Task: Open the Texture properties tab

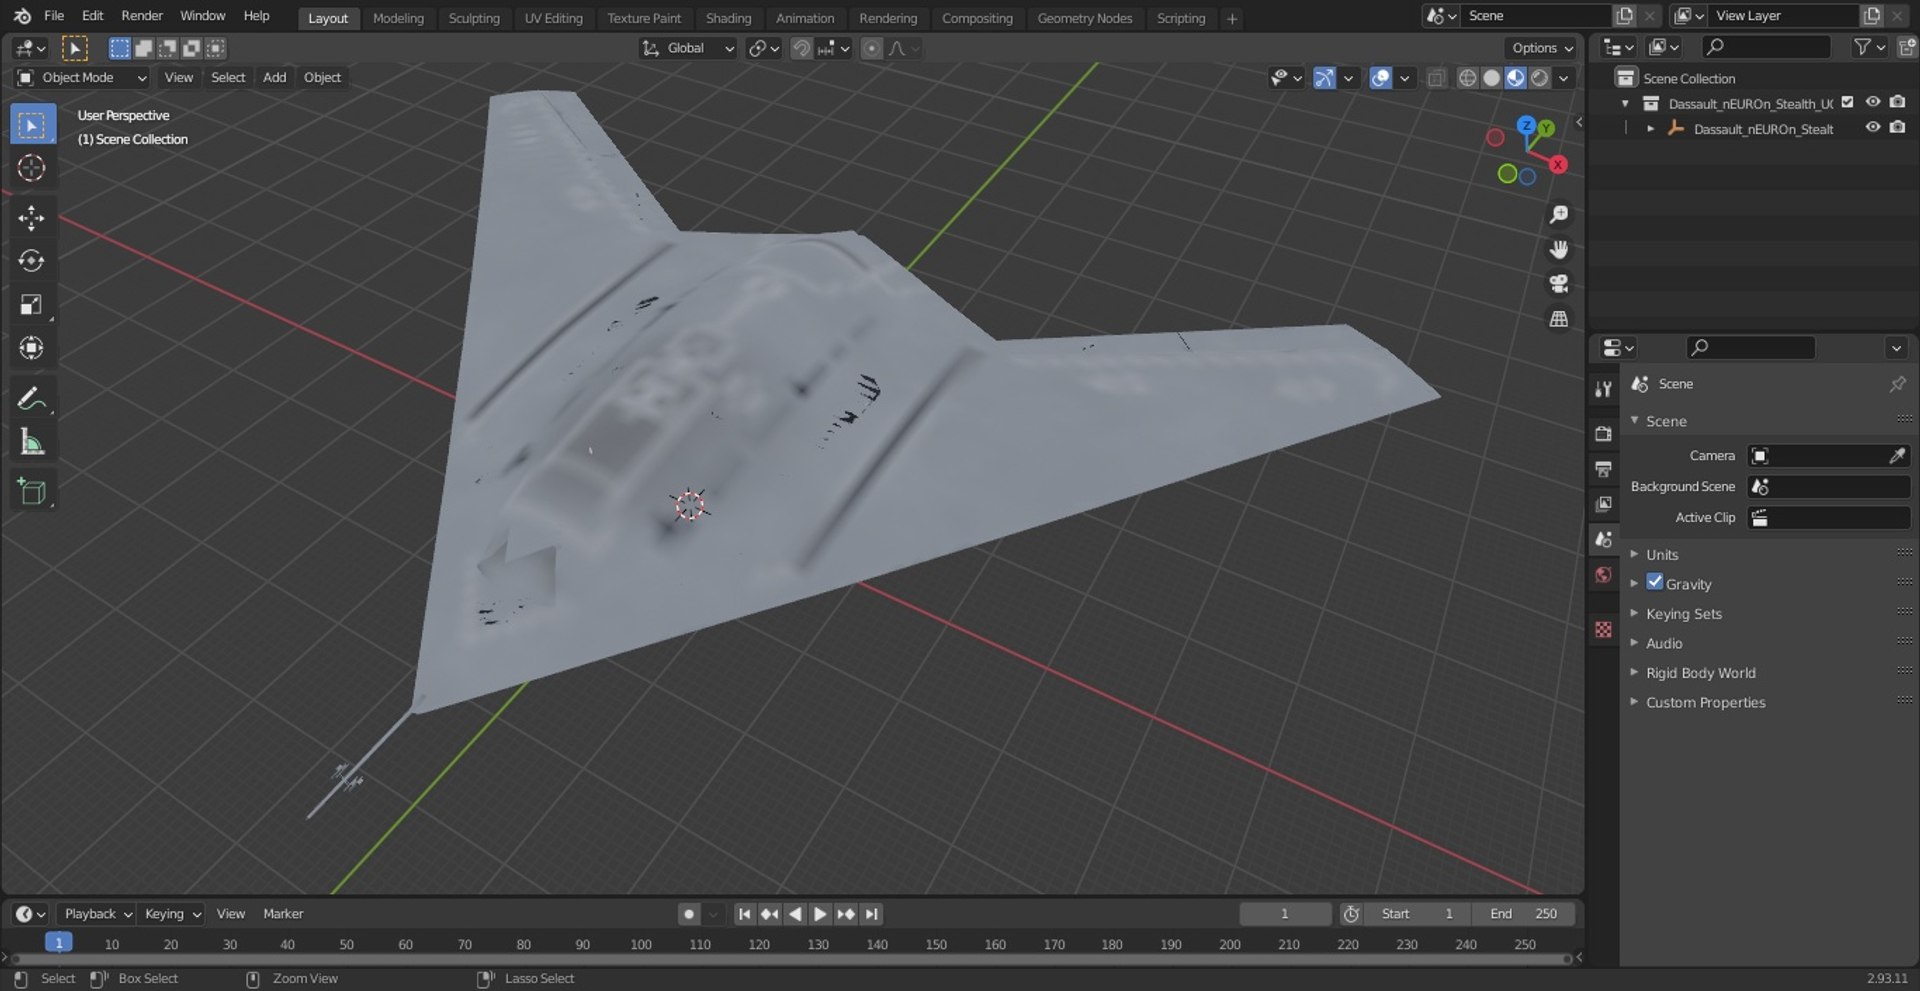Action: (x=1604, y=629)
